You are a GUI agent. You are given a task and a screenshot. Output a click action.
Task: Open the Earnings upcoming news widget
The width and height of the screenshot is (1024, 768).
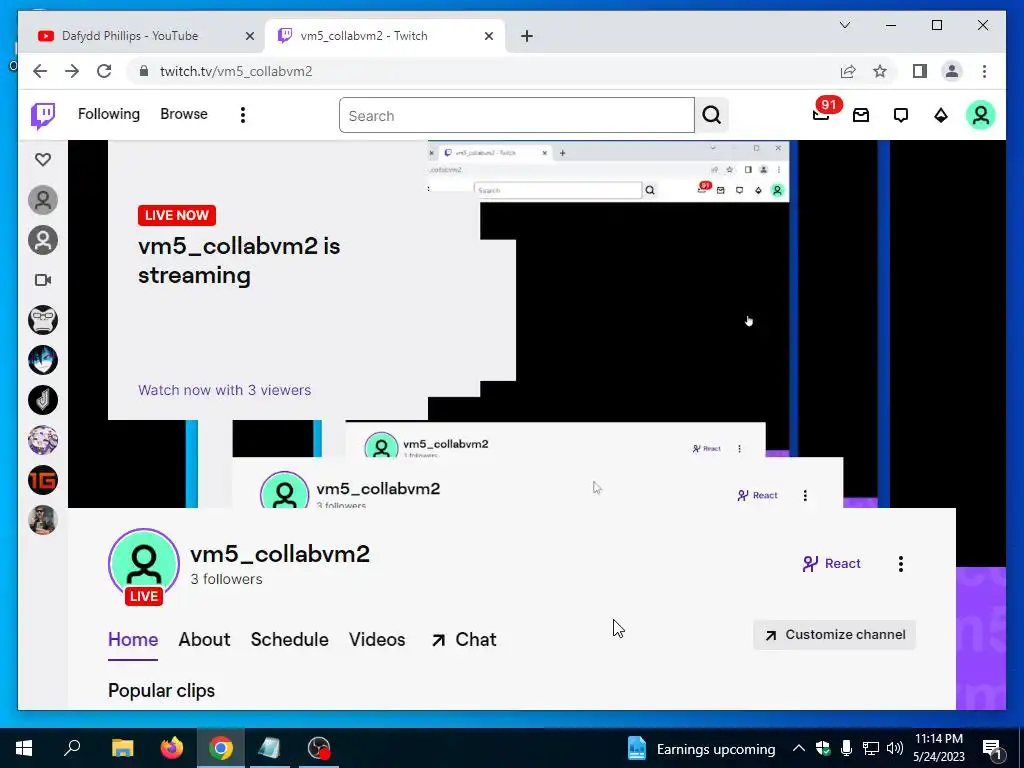point(702,748)
